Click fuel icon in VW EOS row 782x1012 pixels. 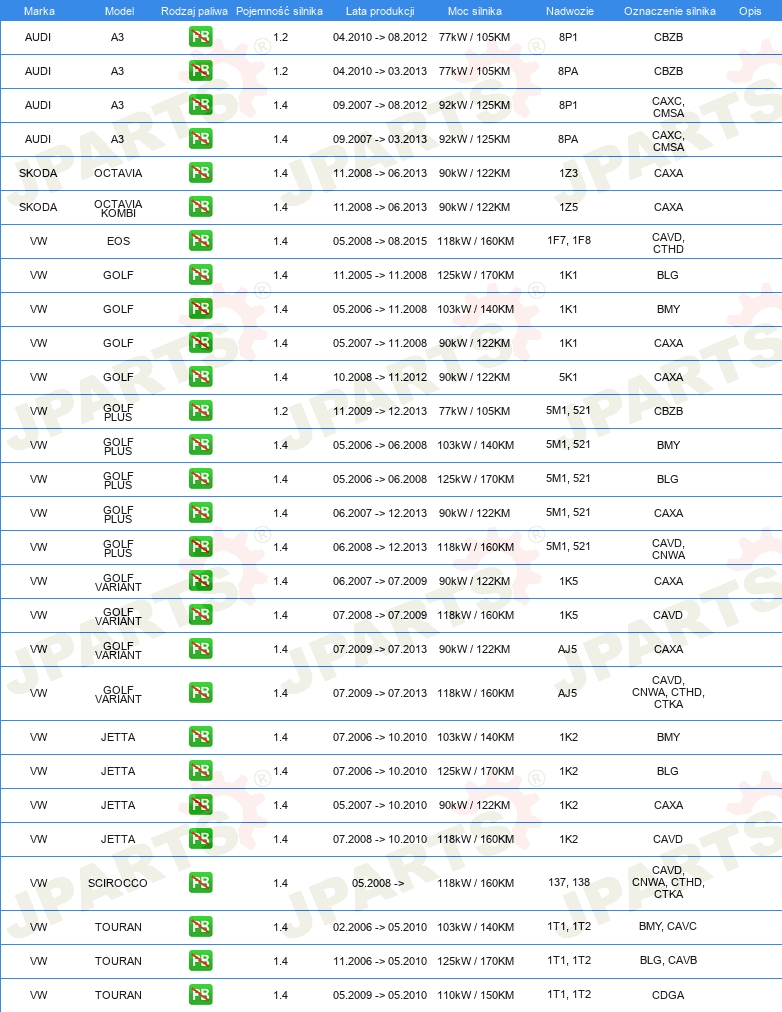point(201,241)
